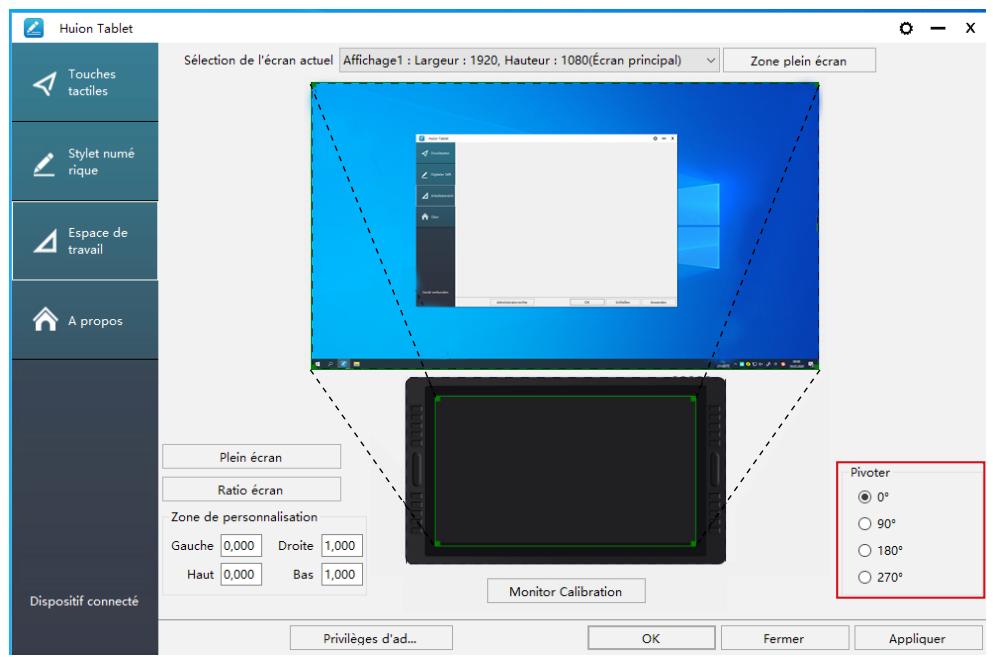The height and width of the screenshot is (657, 993).
Task: Click the Fermer button
Action: 784,638
